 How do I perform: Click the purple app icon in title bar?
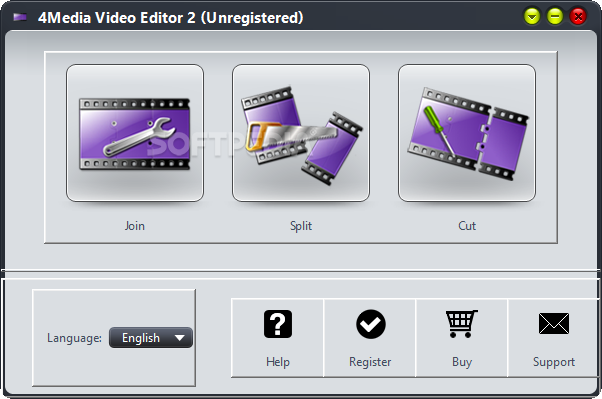[x=20, y=17]
